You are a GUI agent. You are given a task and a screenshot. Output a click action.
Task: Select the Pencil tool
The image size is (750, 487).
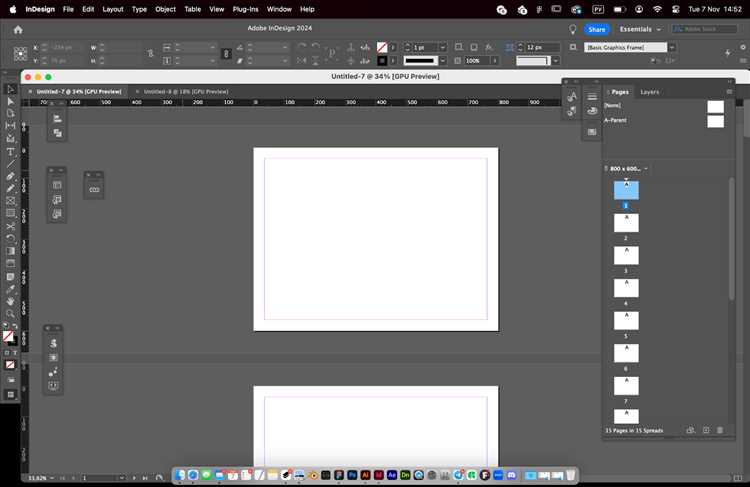[11, 188]
